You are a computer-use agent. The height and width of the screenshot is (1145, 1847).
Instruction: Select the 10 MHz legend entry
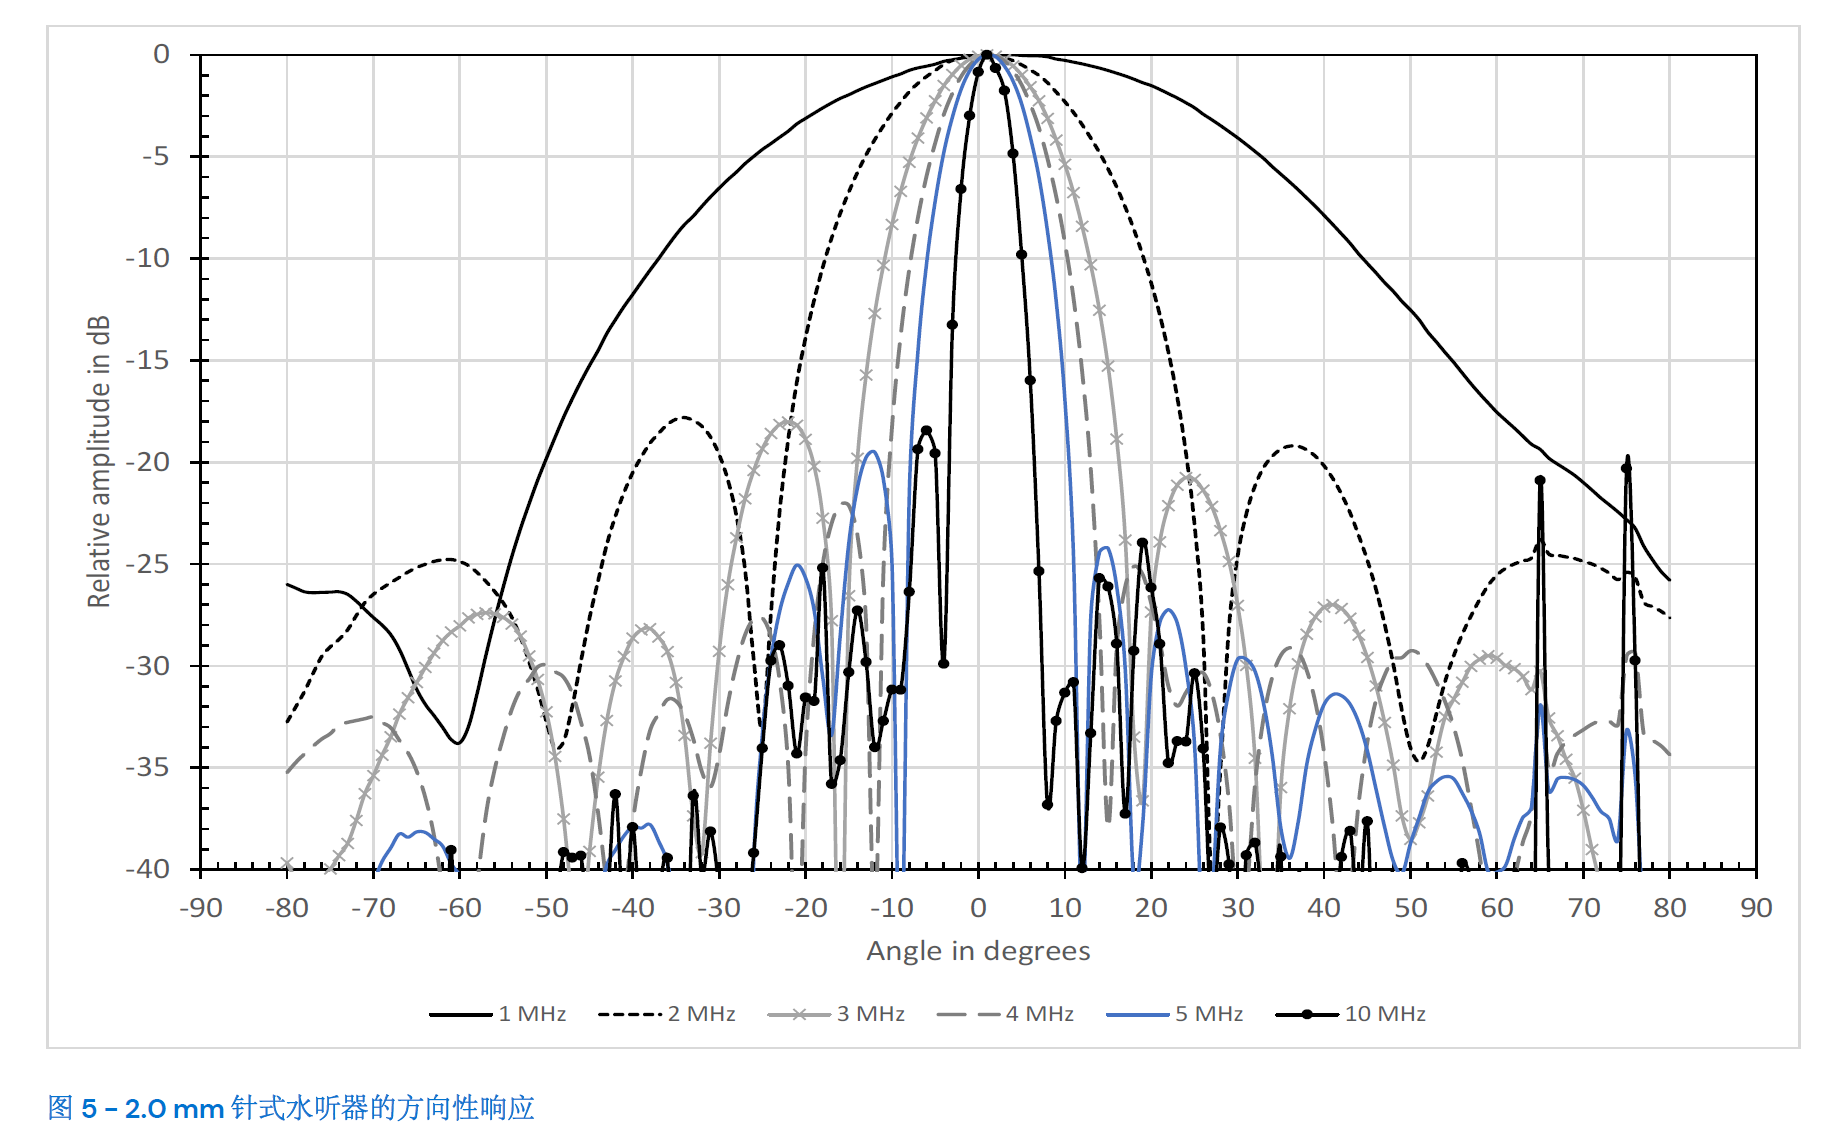tap(1351, 1014)
